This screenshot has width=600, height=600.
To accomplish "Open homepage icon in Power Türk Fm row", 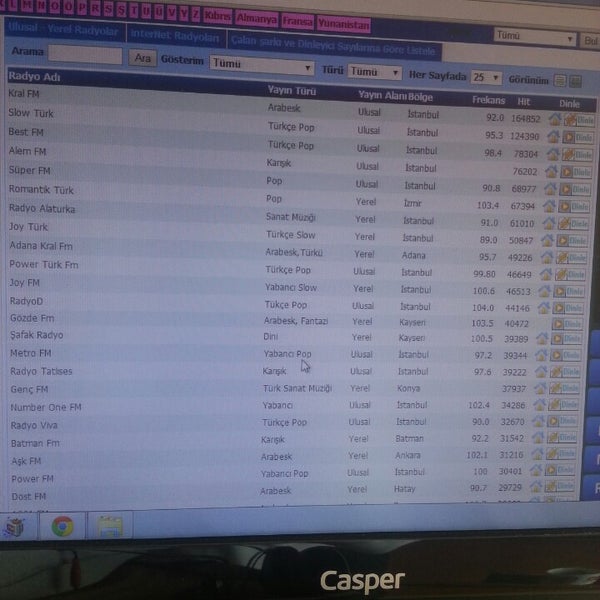I will pyautogui.click(x=546, y=274).
